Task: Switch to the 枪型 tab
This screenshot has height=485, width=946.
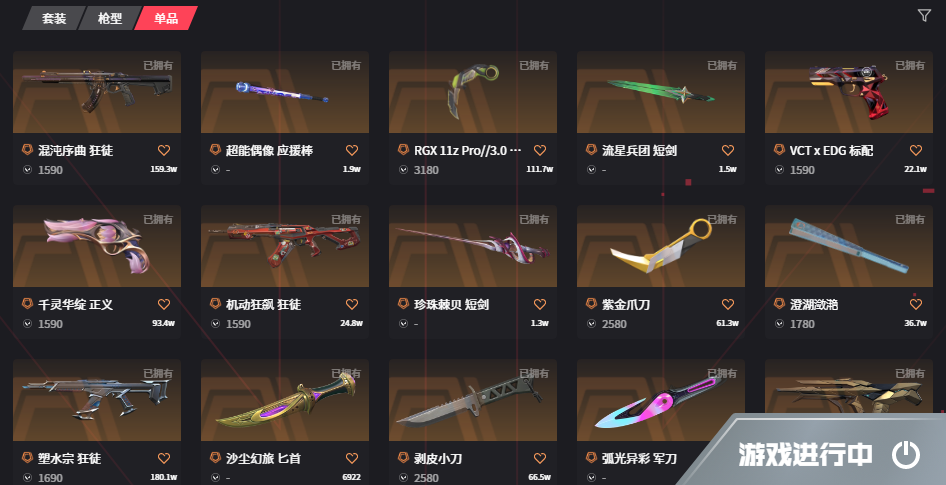Action: [110, 18]
